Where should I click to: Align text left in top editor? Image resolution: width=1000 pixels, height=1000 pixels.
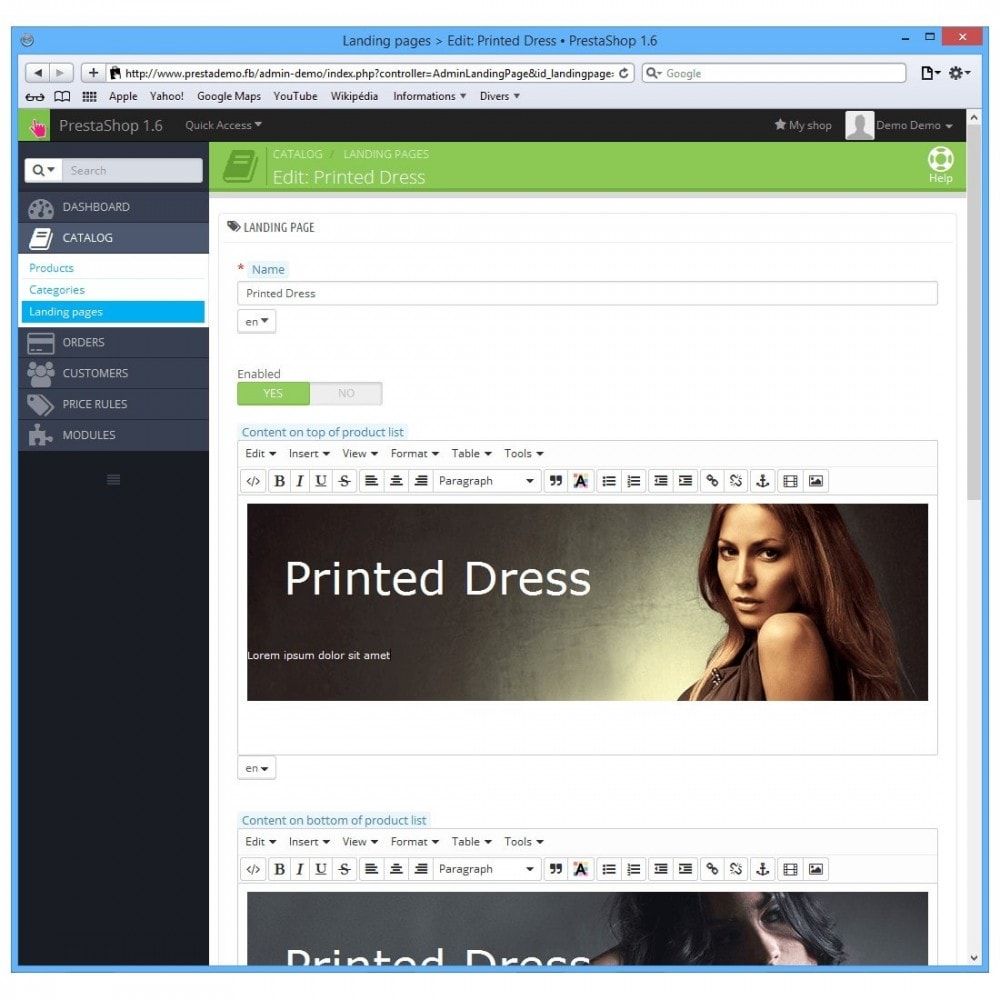pos(371,481)
